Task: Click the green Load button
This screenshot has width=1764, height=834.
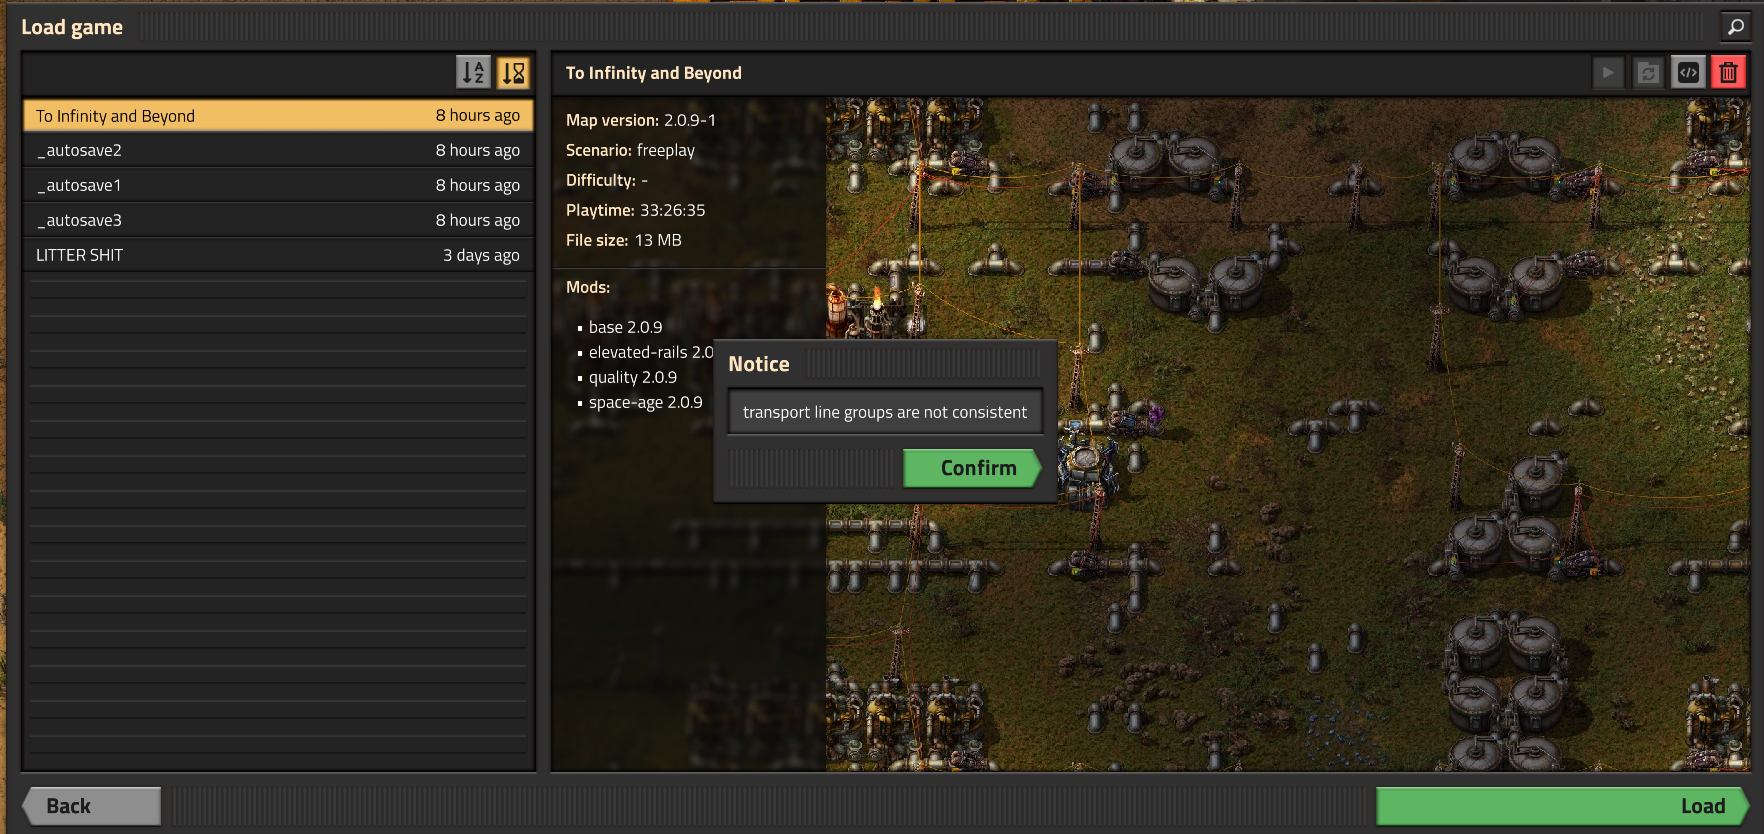Action: (x=1562, y=806)
